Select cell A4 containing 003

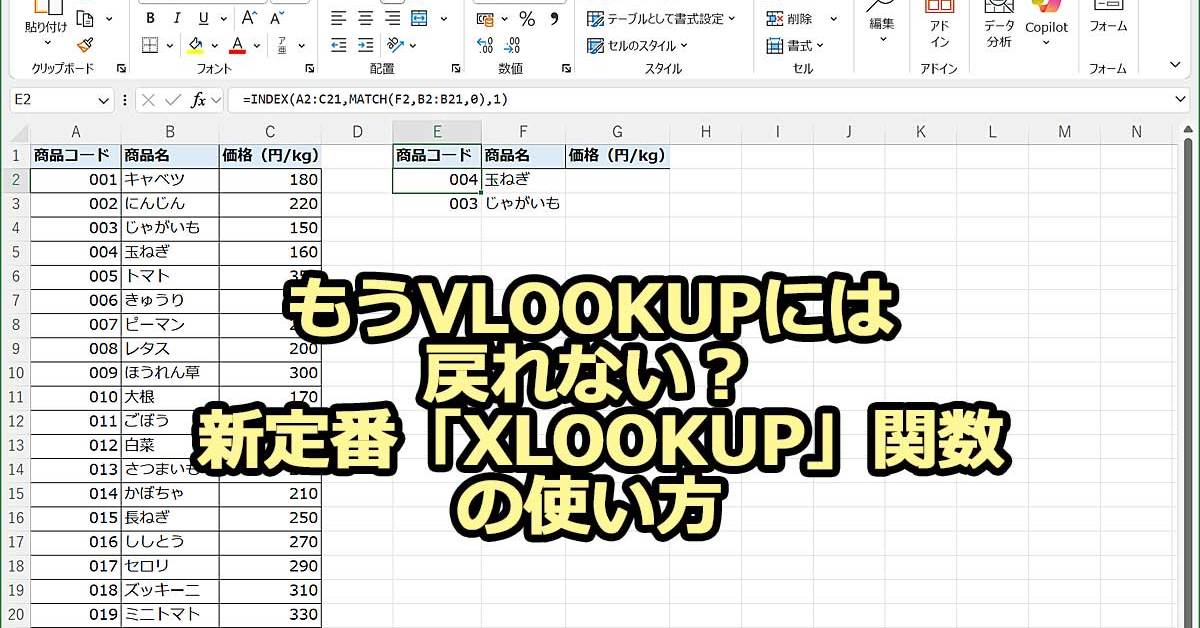point(75,228)
